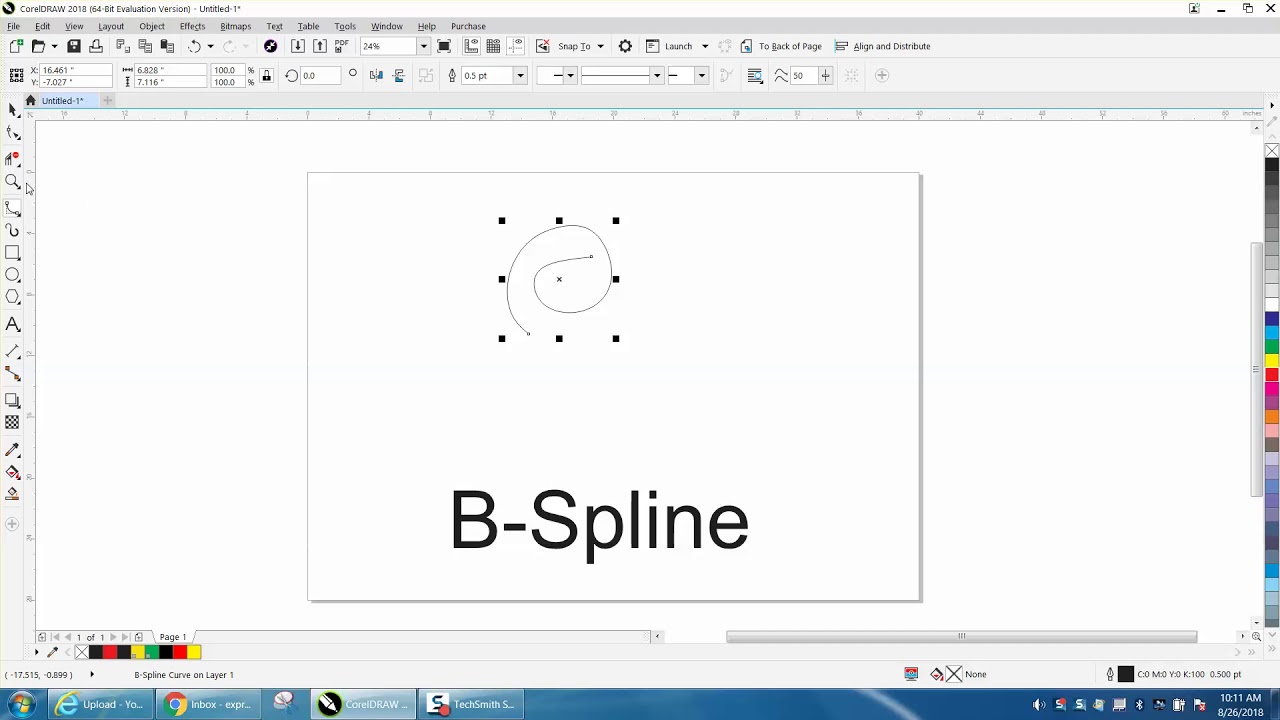Open Chrome Inbox window from taskbar

(210, 704)
